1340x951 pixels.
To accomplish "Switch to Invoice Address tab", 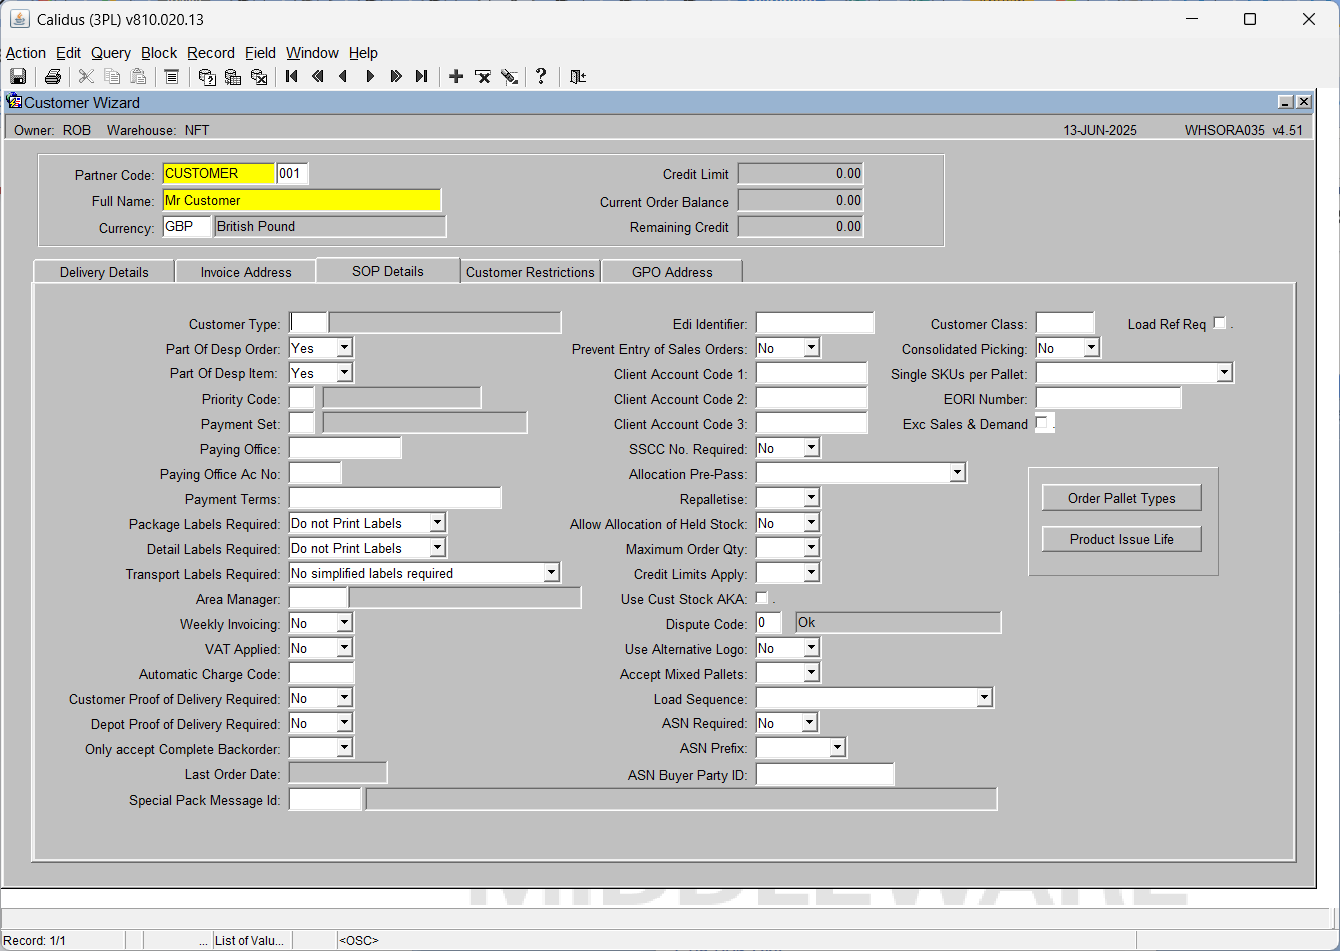I will [x=246, y=272].
